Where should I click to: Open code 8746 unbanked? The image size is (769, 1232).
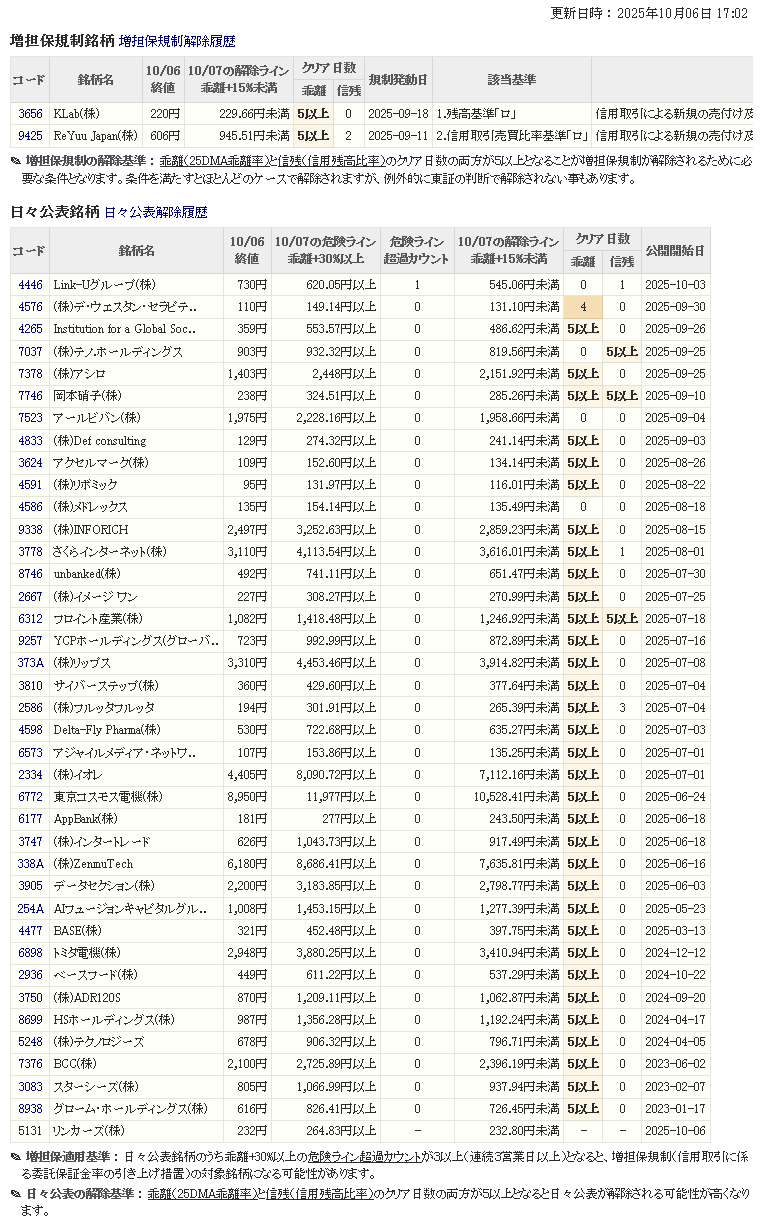pyautogui.click(x=30, y=574)
